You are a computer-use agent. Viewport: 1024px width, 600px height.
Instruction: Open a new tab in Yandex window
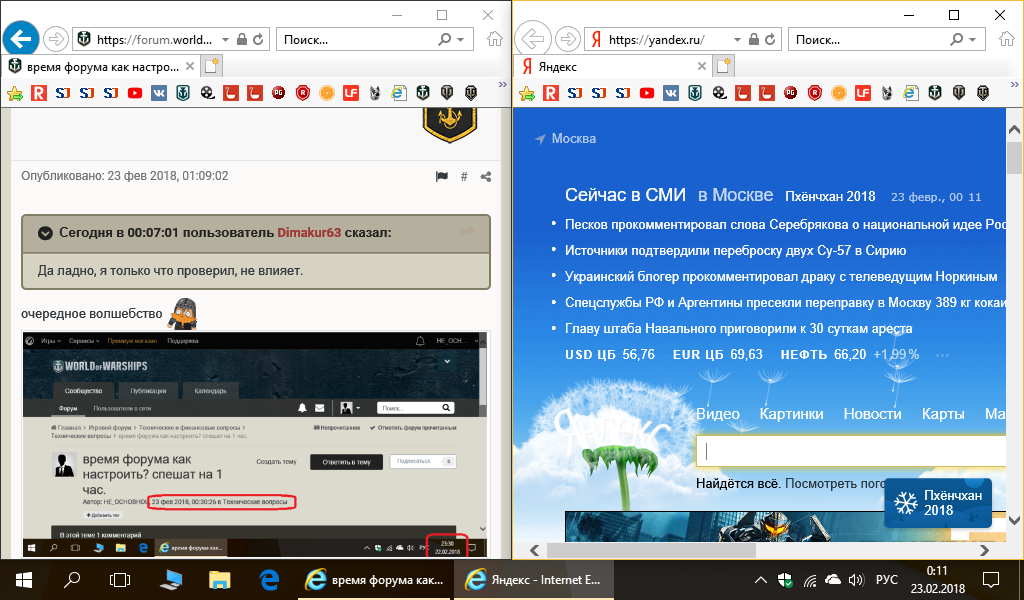pyautogui.click(x=724, y=66)
